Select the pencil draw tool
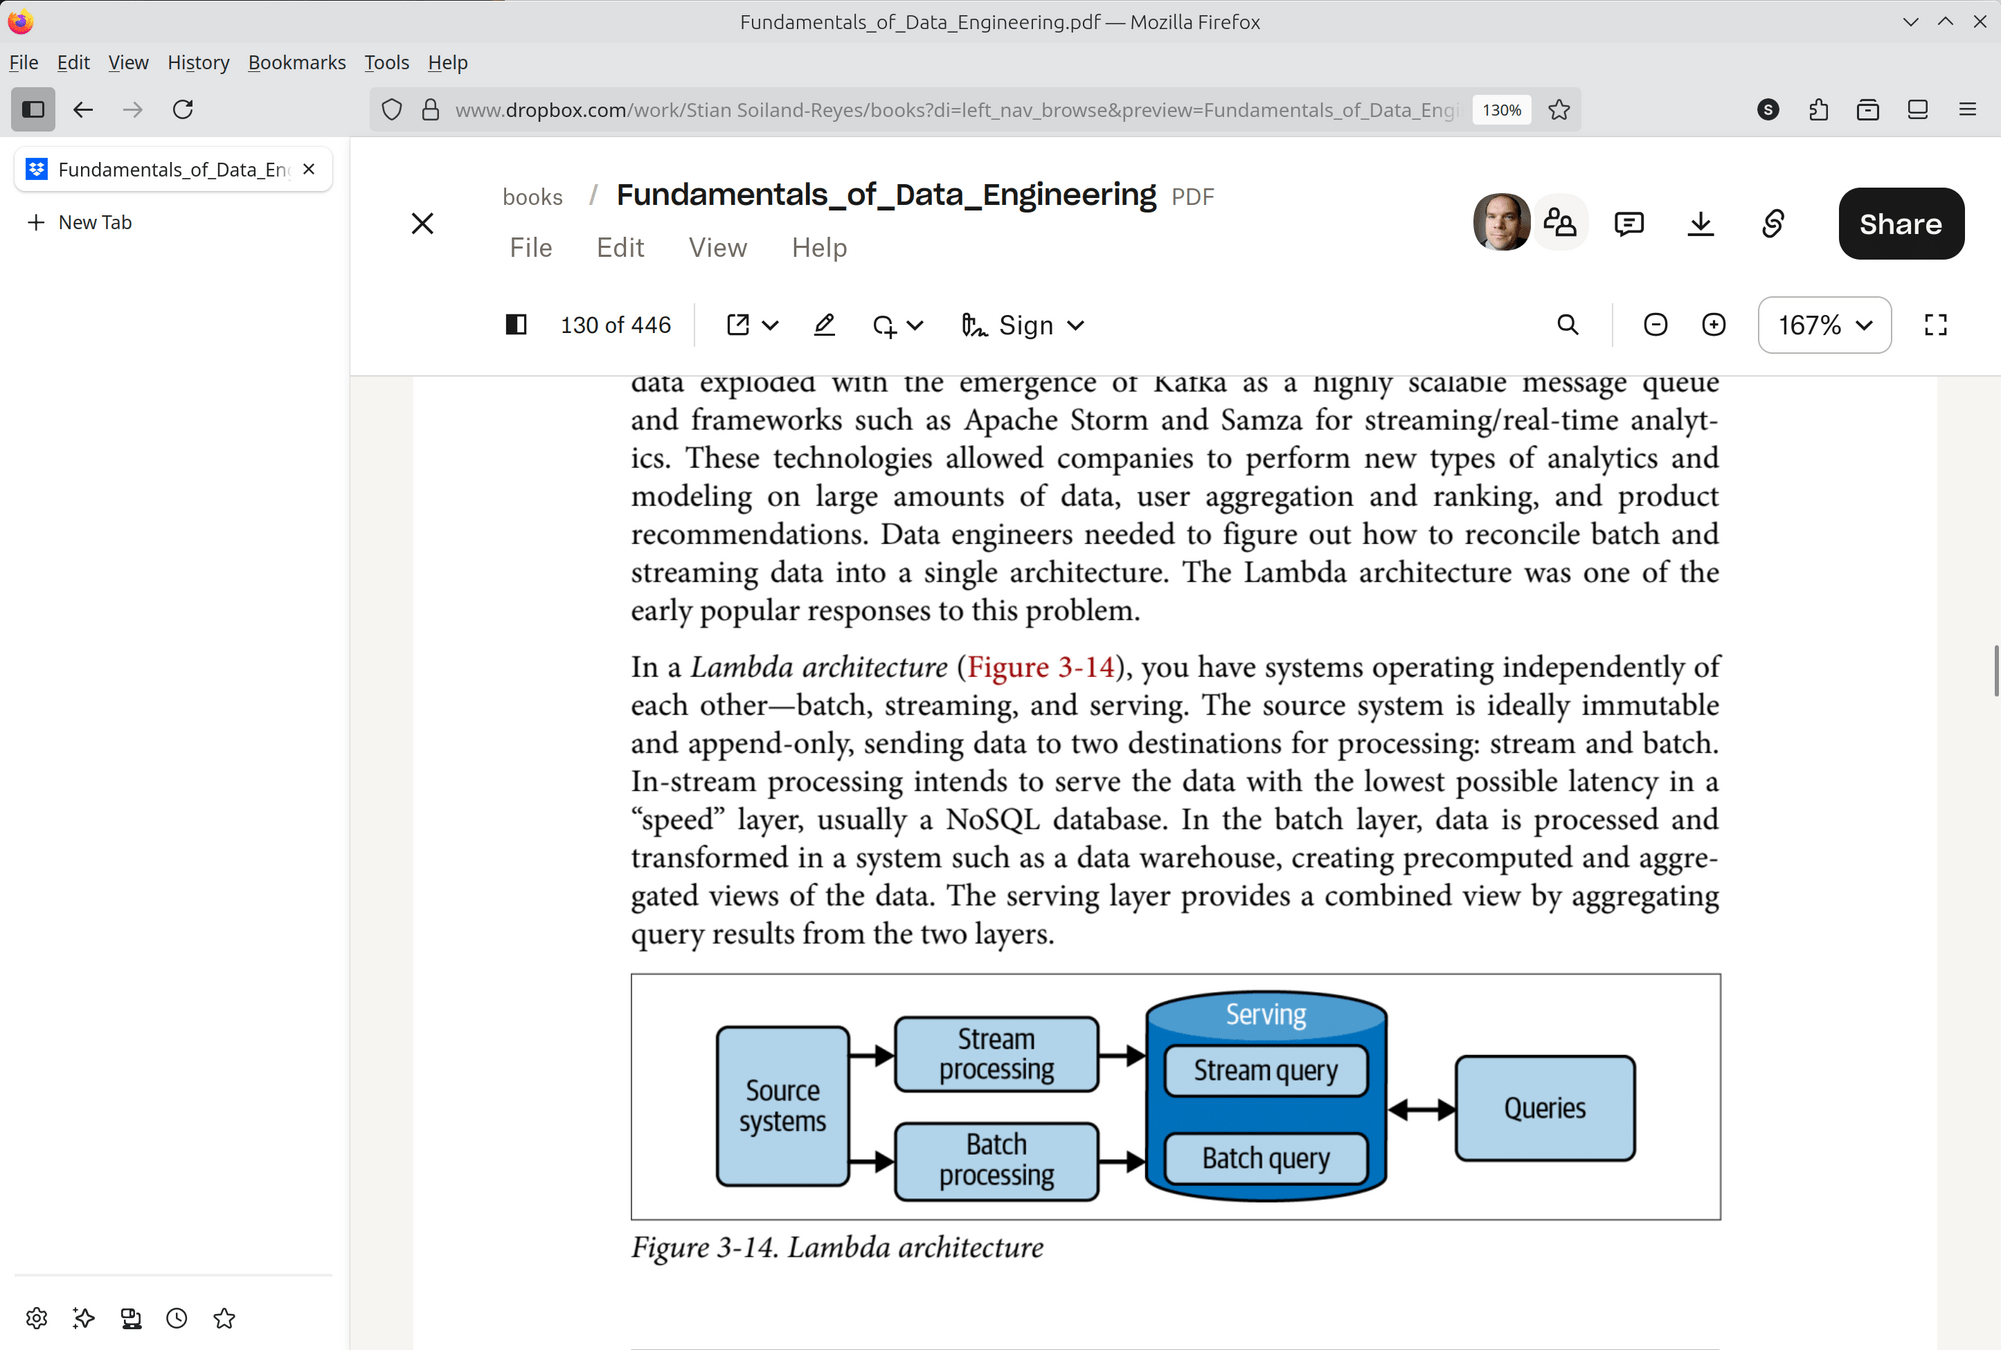The height and width of the screenshot is (1350, 2001). click(824, 325)
